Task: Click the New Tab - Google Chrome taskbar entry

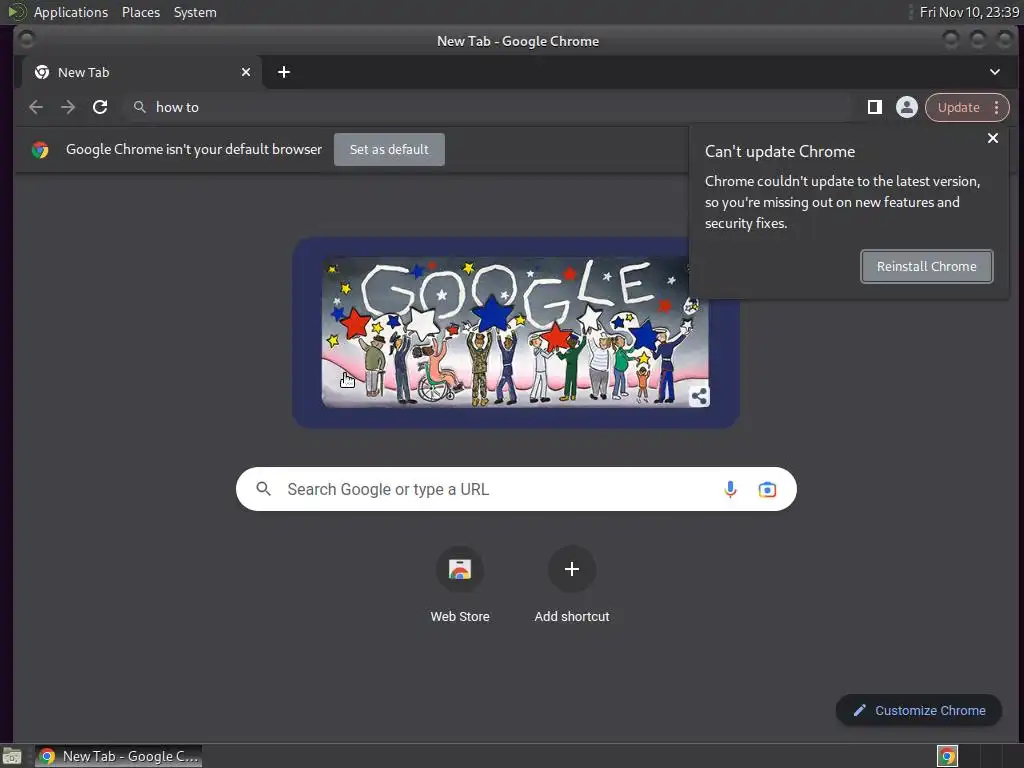Action: click(x=118, y=756)
